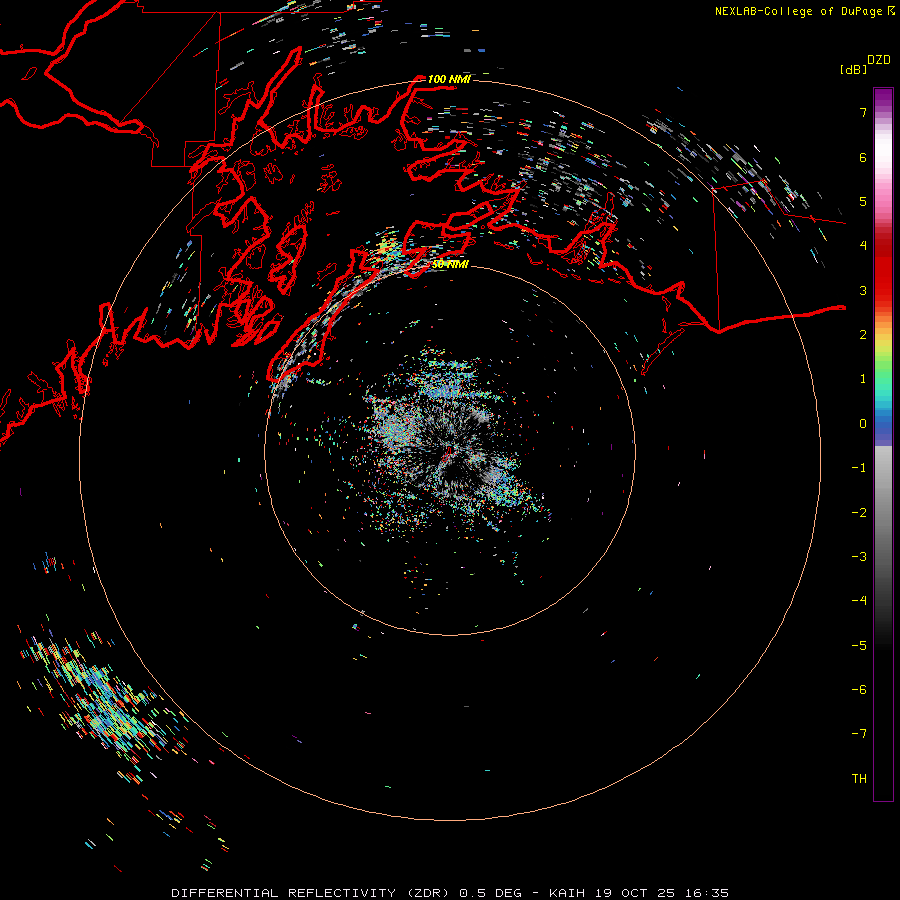Click the DZD product label
Image resolution: width=900 pixels, height=900 pixels.
click(879, 60)
